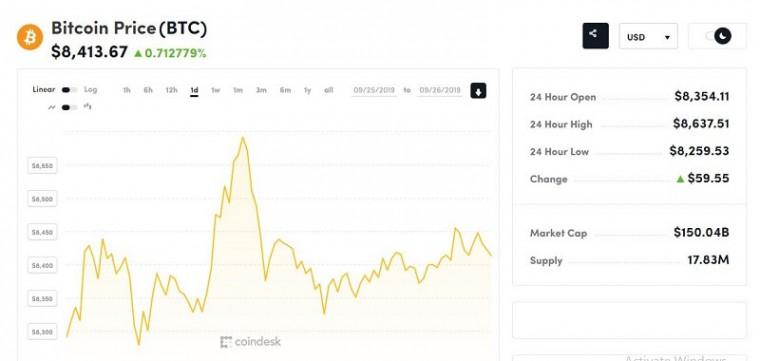
Task: Open the 09/26/2019 end date picker
Action: click(x=440, y=90)
